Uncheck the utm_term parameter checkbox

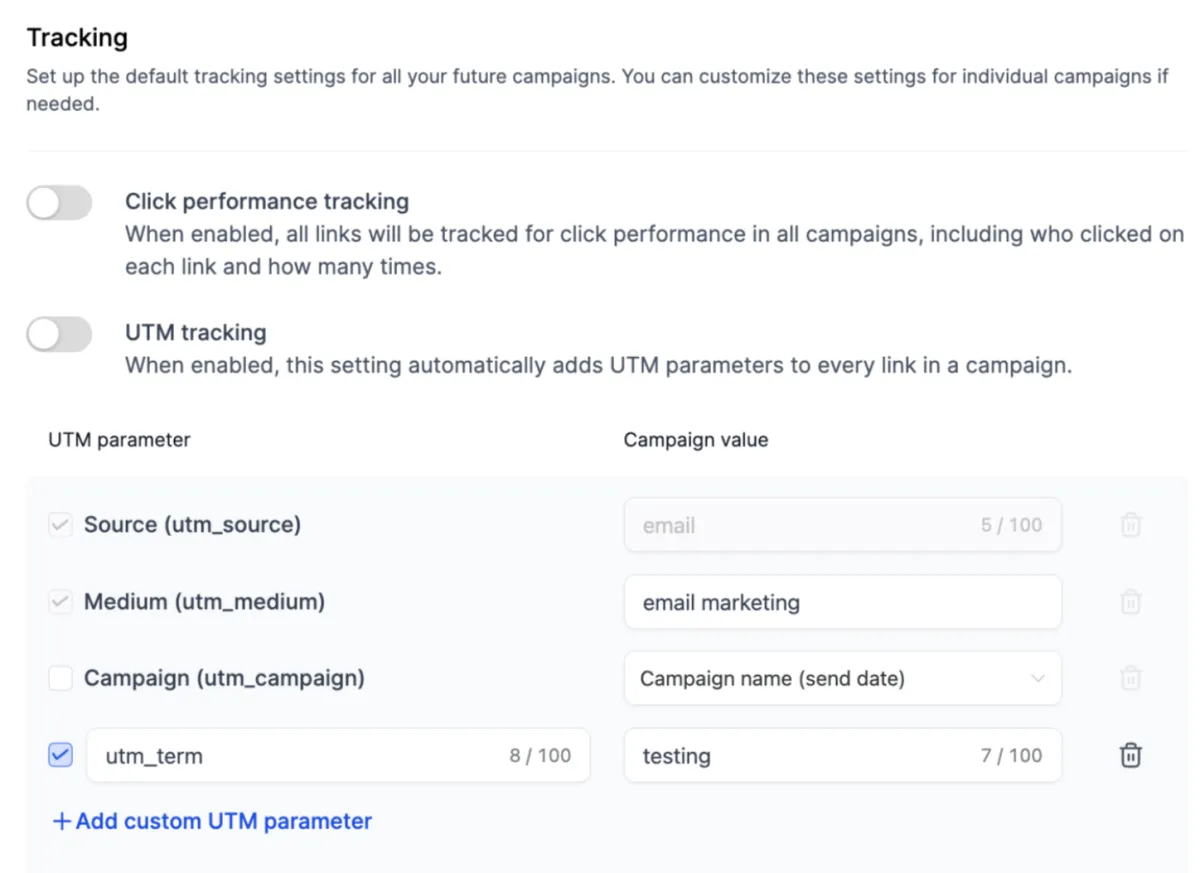pyautogui.click(x=61, y=756)
